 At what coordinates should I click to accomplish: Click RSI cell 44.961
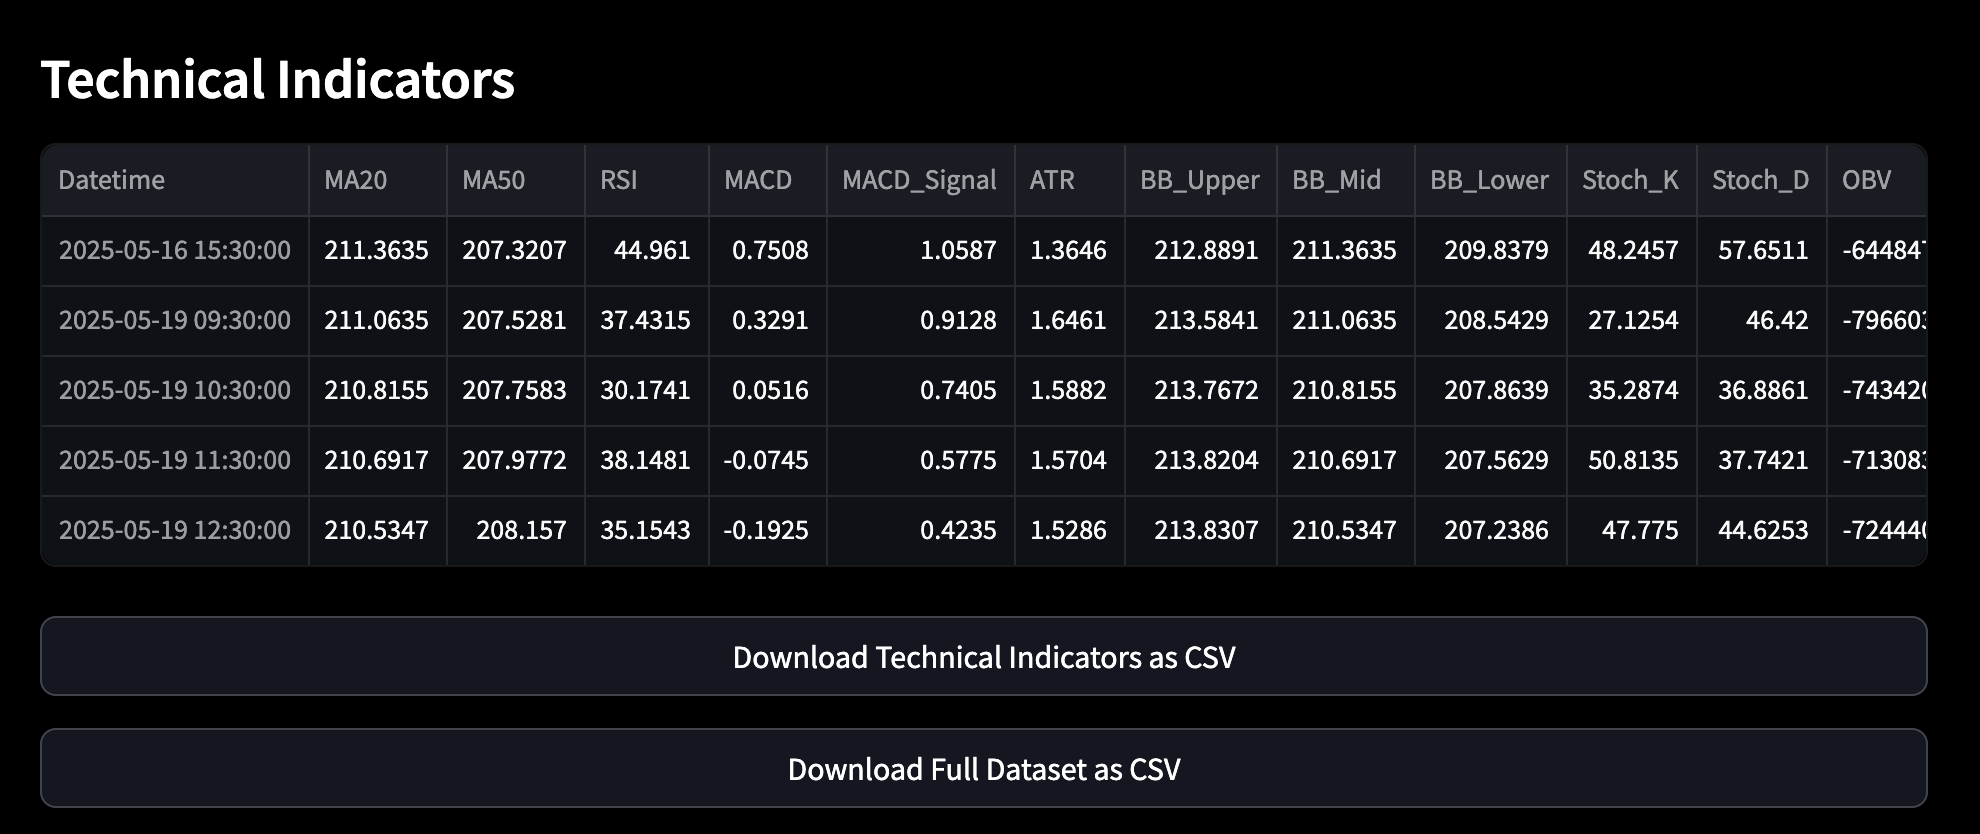coord(647,250)
